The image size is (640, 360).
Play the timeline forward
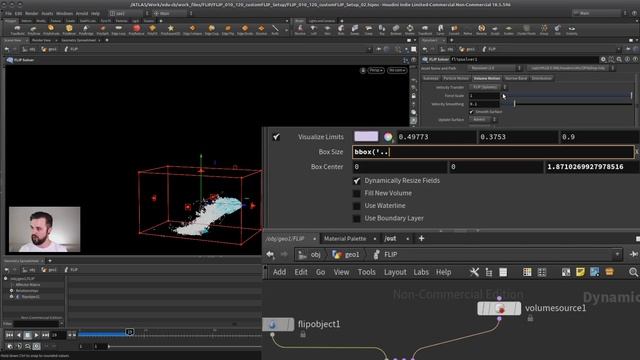coord(36,335)
